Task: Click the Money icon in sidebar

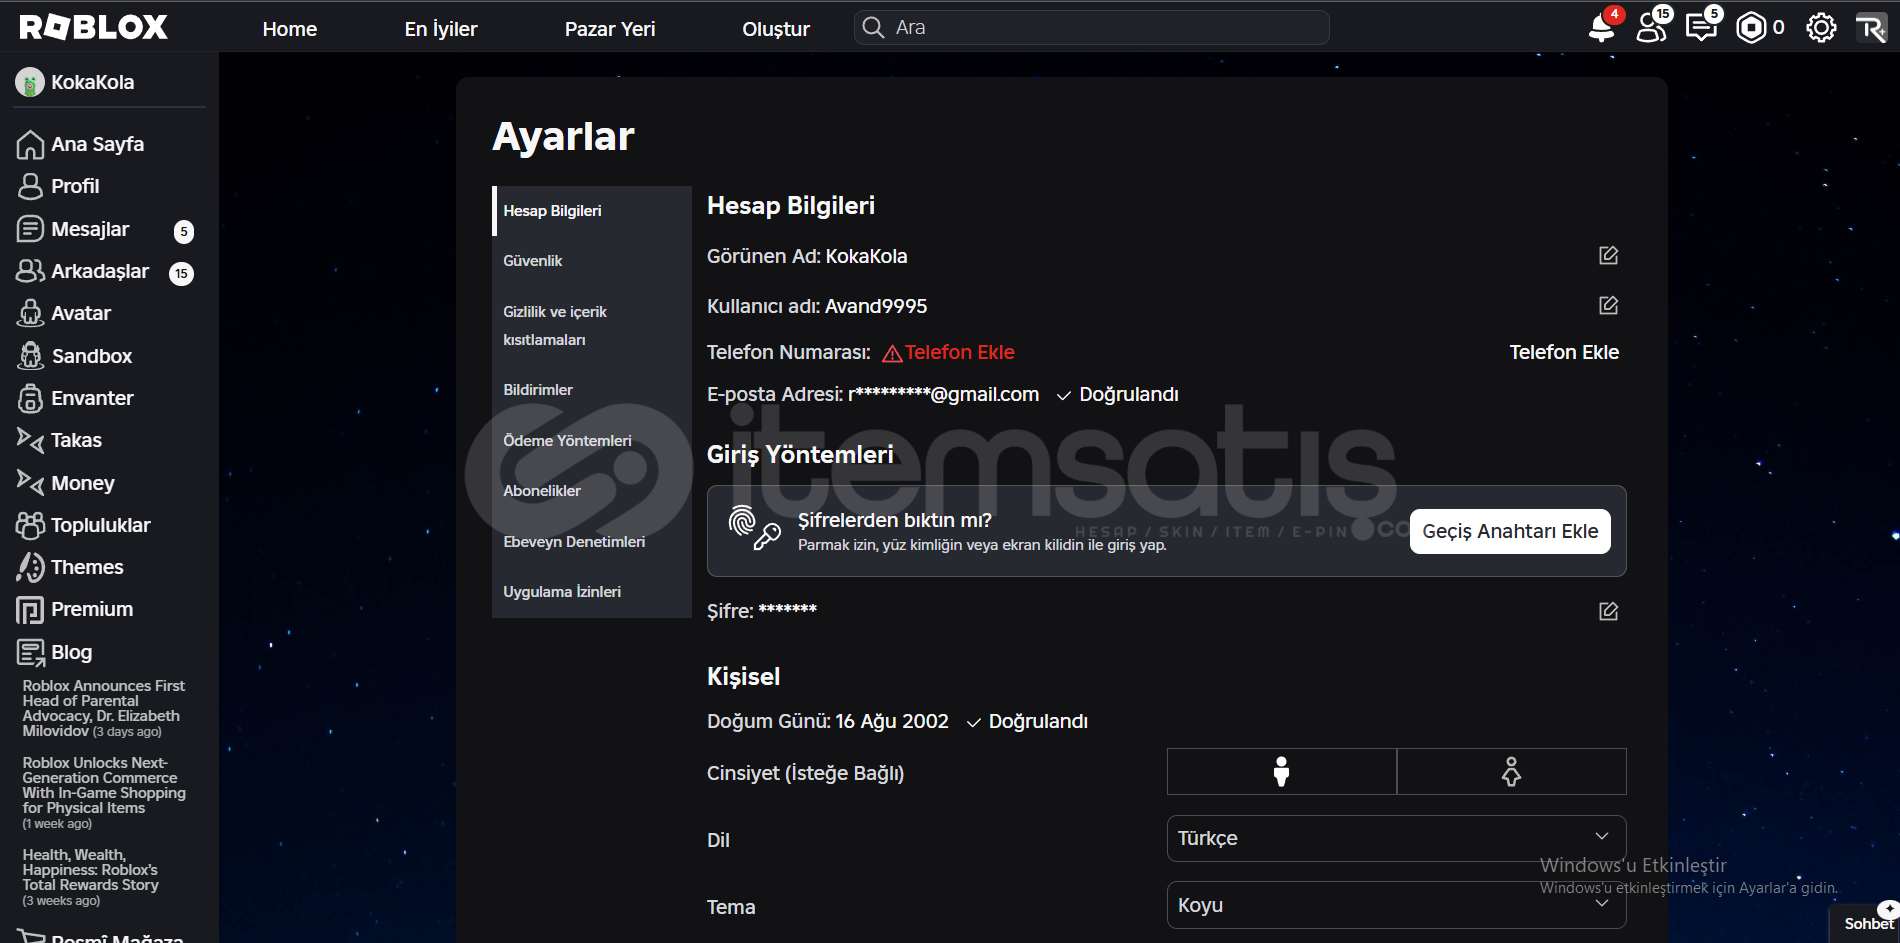Action: click(x=31, y=482)
